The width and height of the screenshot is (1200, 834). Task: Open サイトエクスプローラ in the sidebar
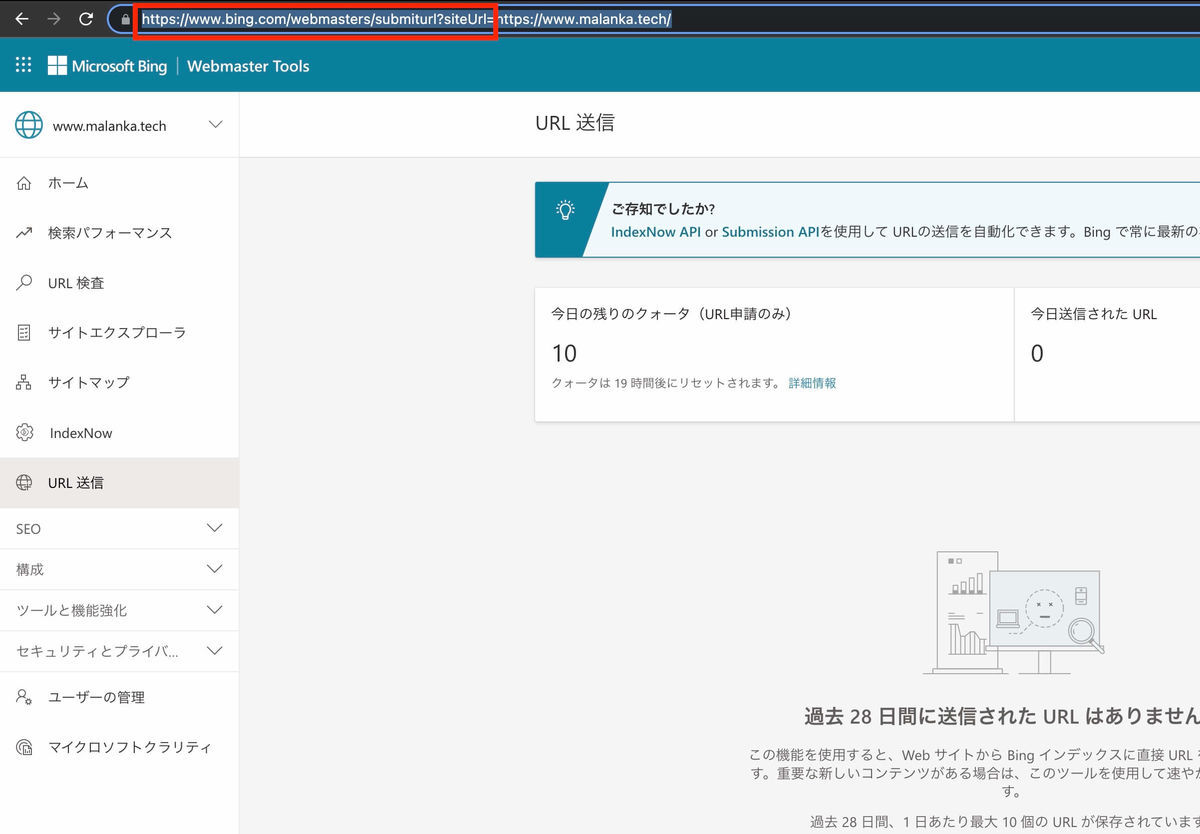click(119, 333)
